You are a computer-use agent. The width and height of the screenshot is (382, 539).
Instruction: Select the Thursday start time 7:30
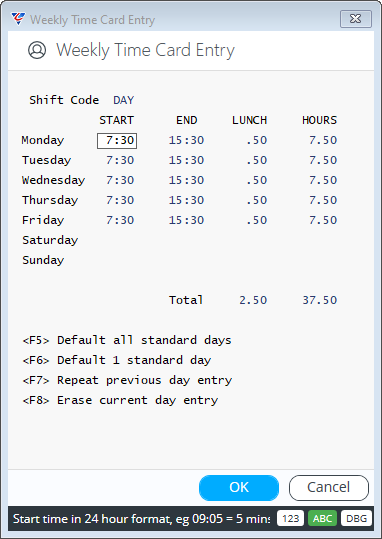120,200
